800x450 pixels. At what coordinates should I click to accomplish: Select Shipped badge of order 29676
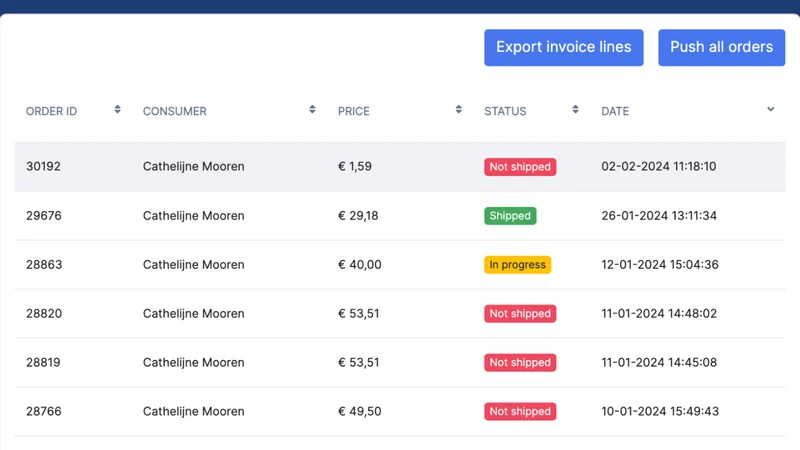pyautogui.click(x=510, y=216)
